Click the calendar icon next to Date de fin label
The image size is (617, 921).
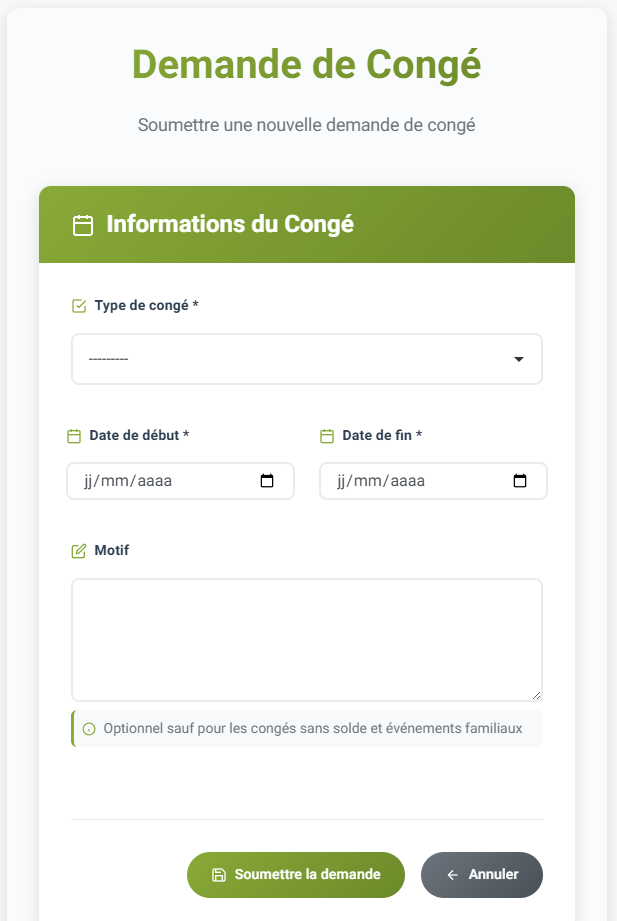click(328, 435)
